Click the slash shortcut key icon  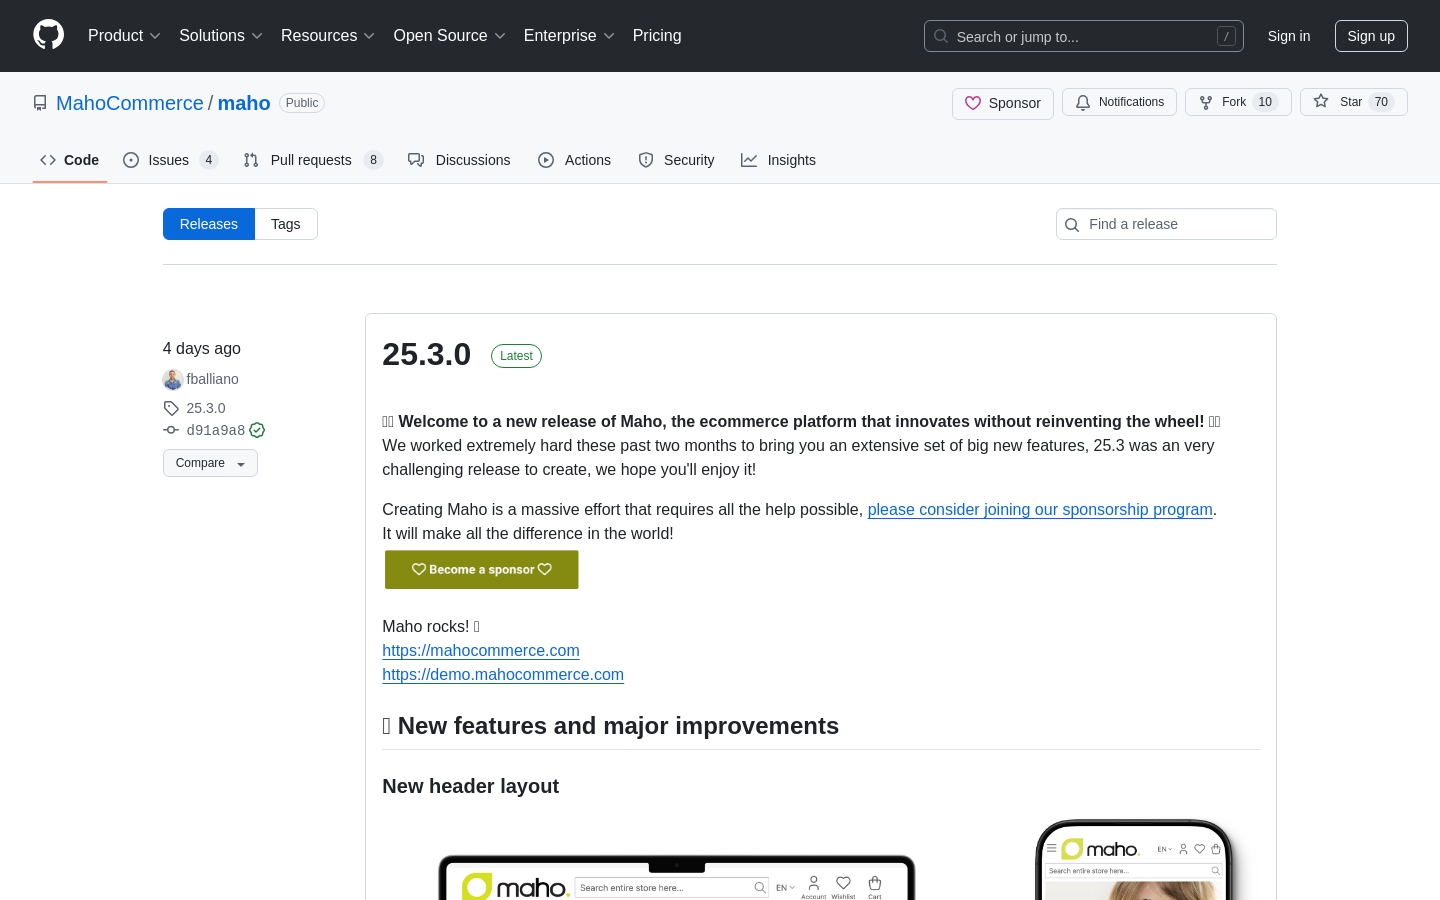click(x=1226, y=36)
